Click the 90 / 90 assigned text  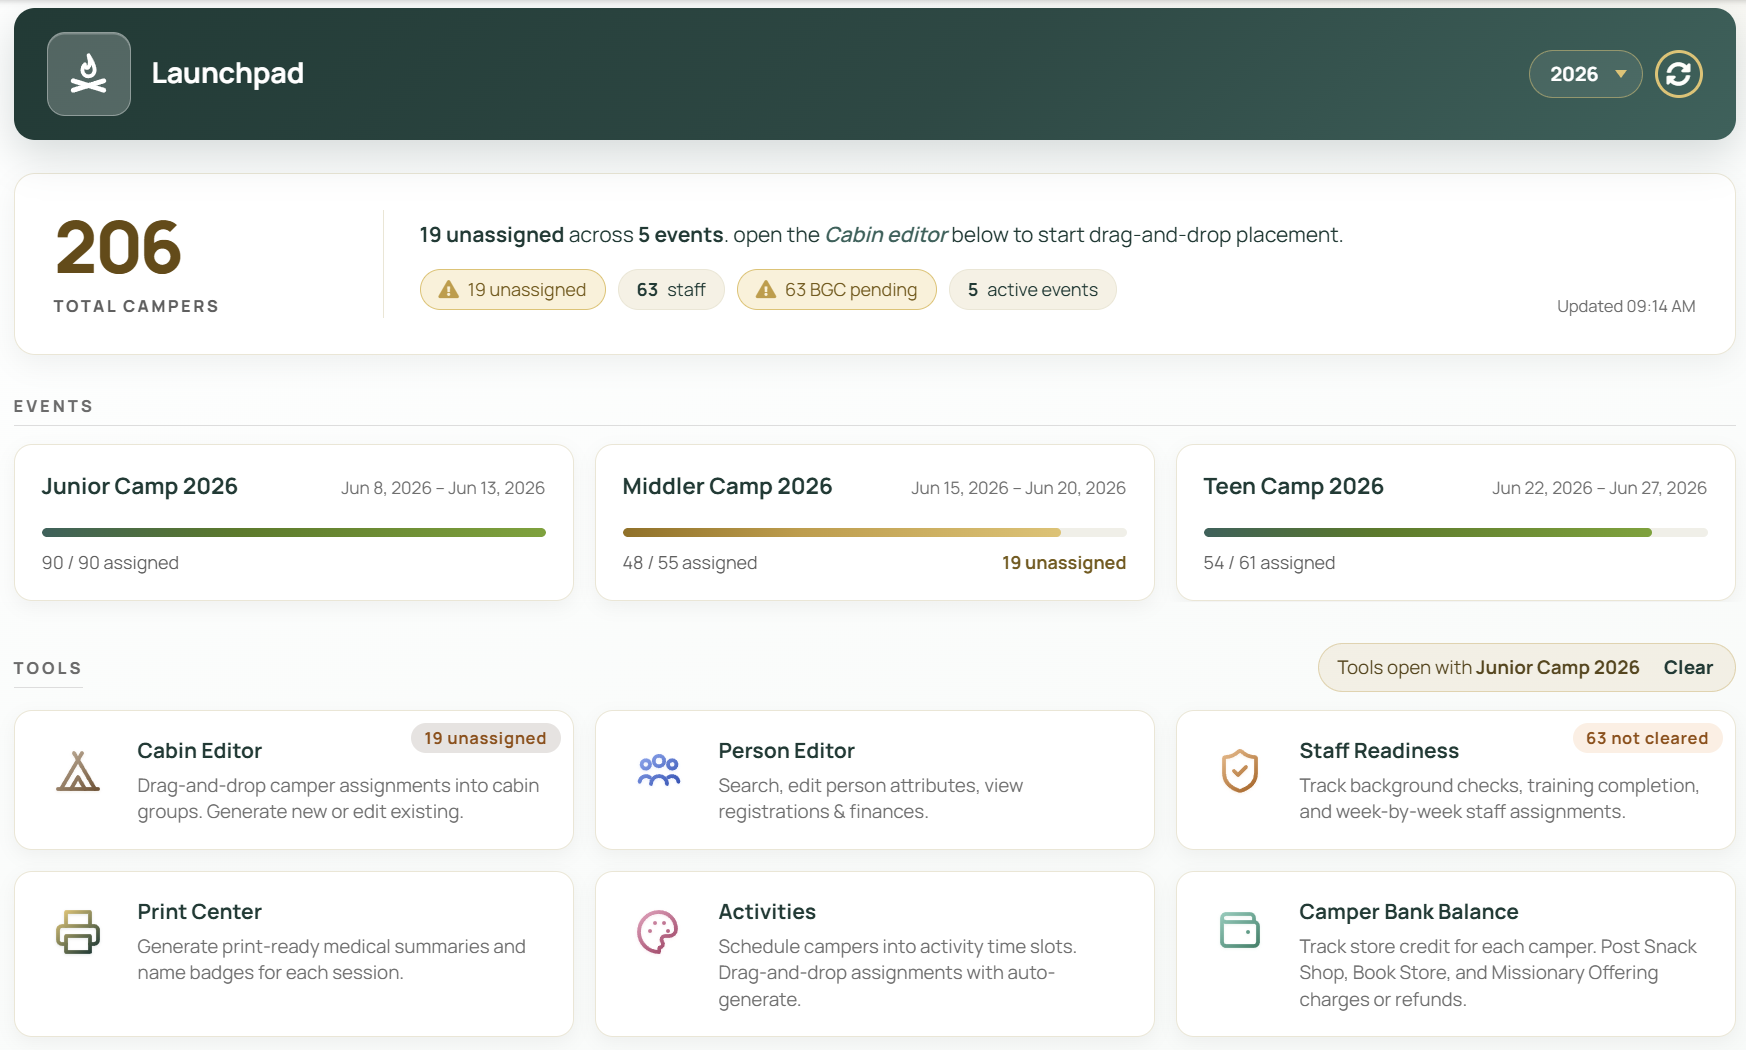110,563
